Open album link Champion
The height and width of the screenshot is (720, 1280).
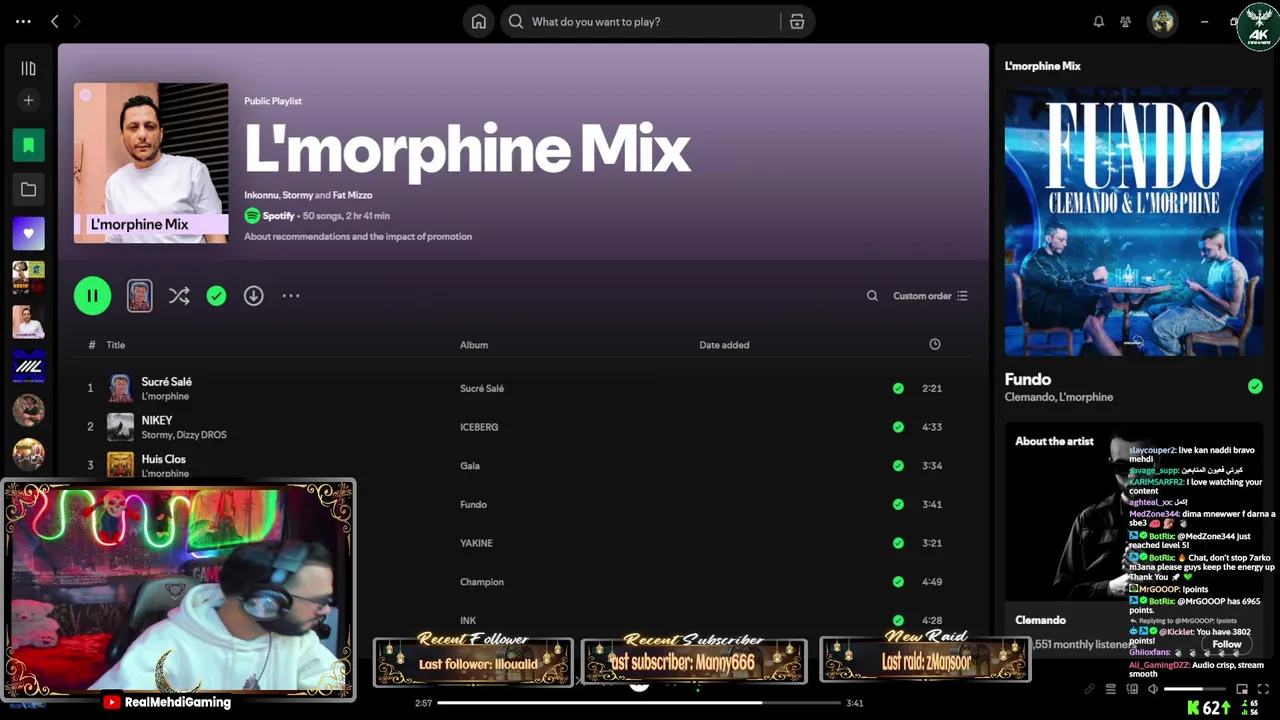click(482, 582)
